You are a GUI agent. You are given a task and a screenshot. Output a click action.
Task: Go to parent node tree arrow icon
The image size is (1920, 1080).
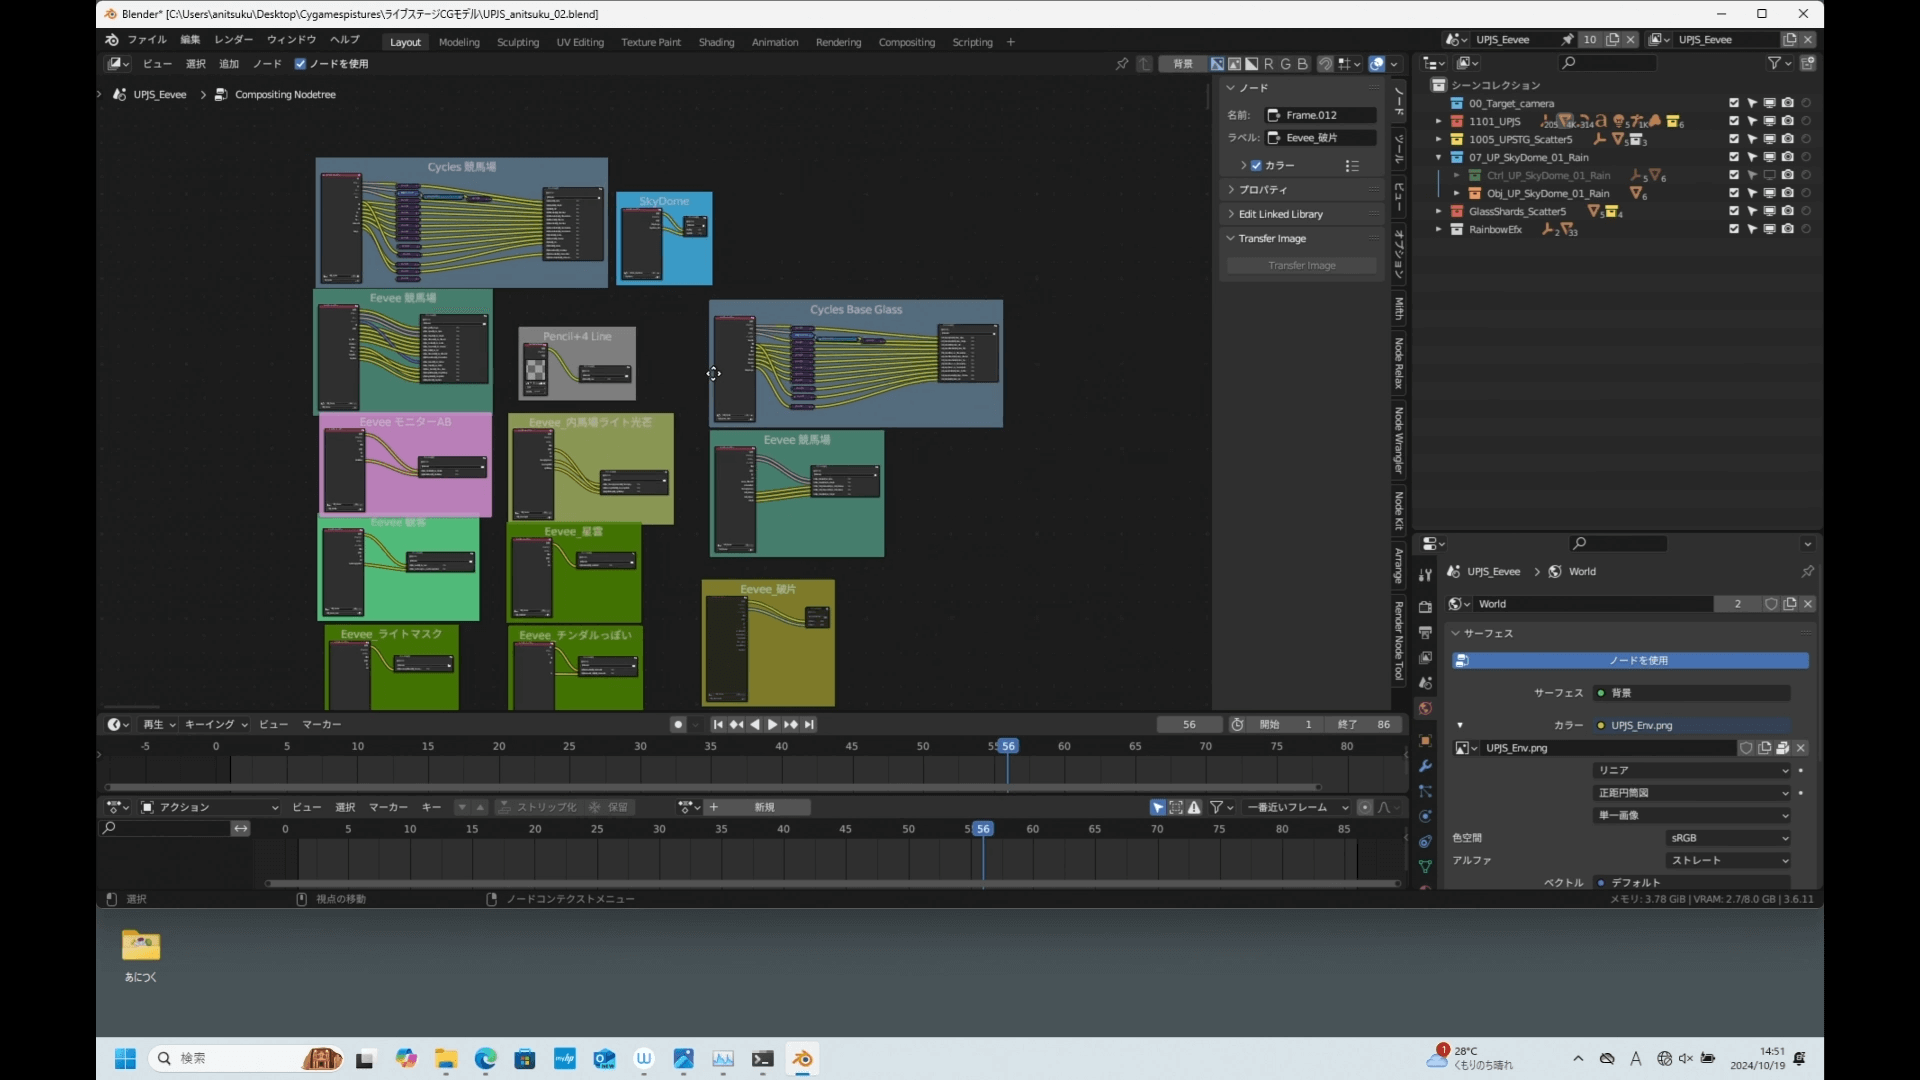[1145, 64]
